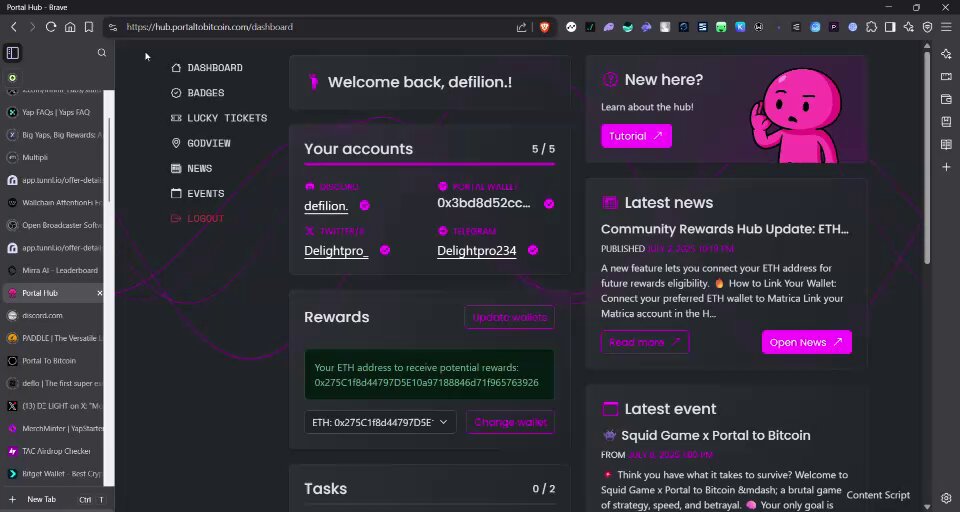The width and height of the screenshot is (960, 512).
Task: Open the Delightpro234 Telegram account link
Action: click(476, 251)
